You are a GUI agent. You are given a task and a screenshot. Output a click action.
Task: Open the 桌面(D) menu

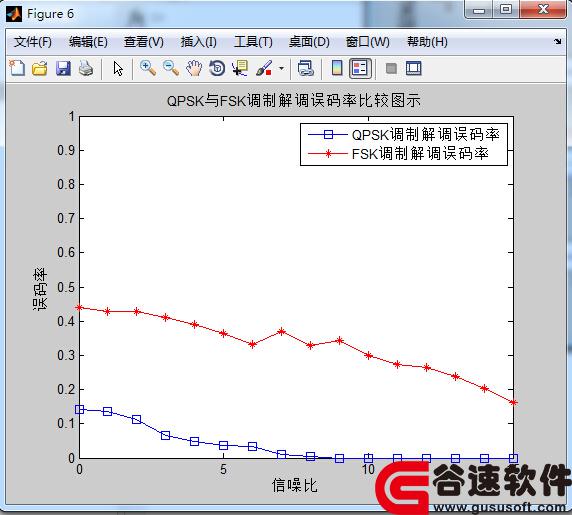(309, 42)
